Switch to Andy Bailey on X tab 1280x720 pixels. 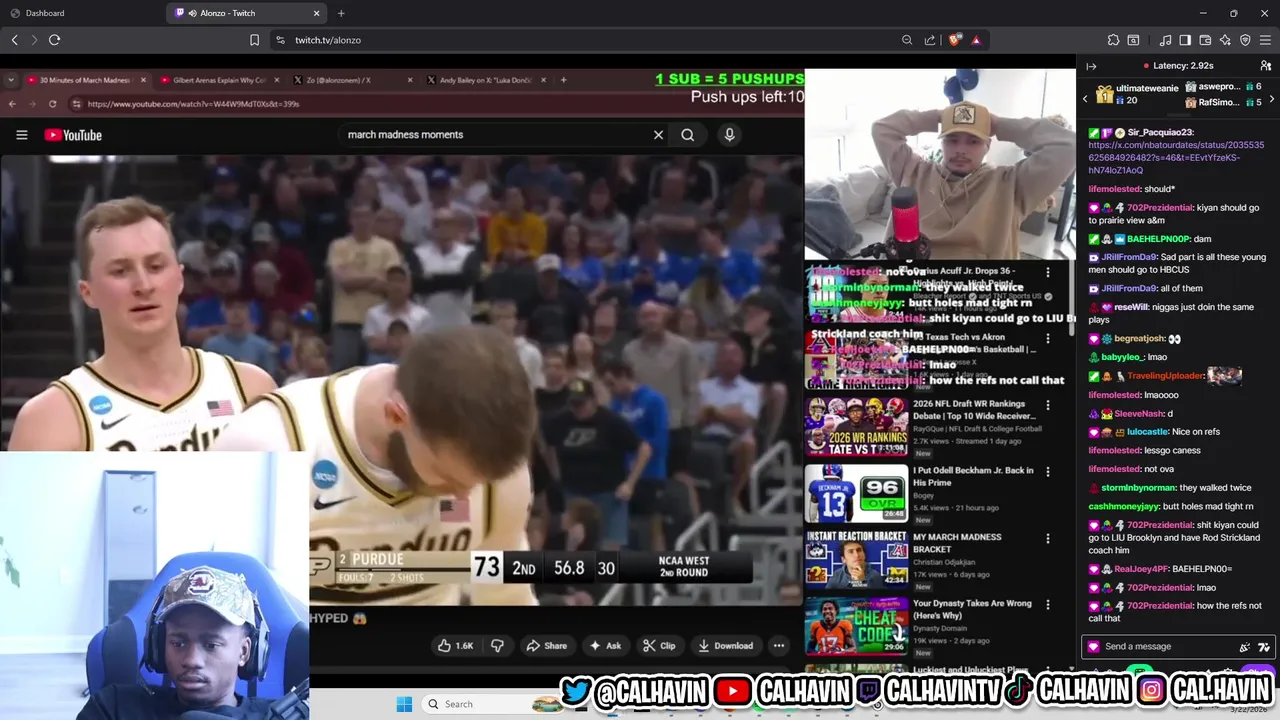(x=485, y=80)
